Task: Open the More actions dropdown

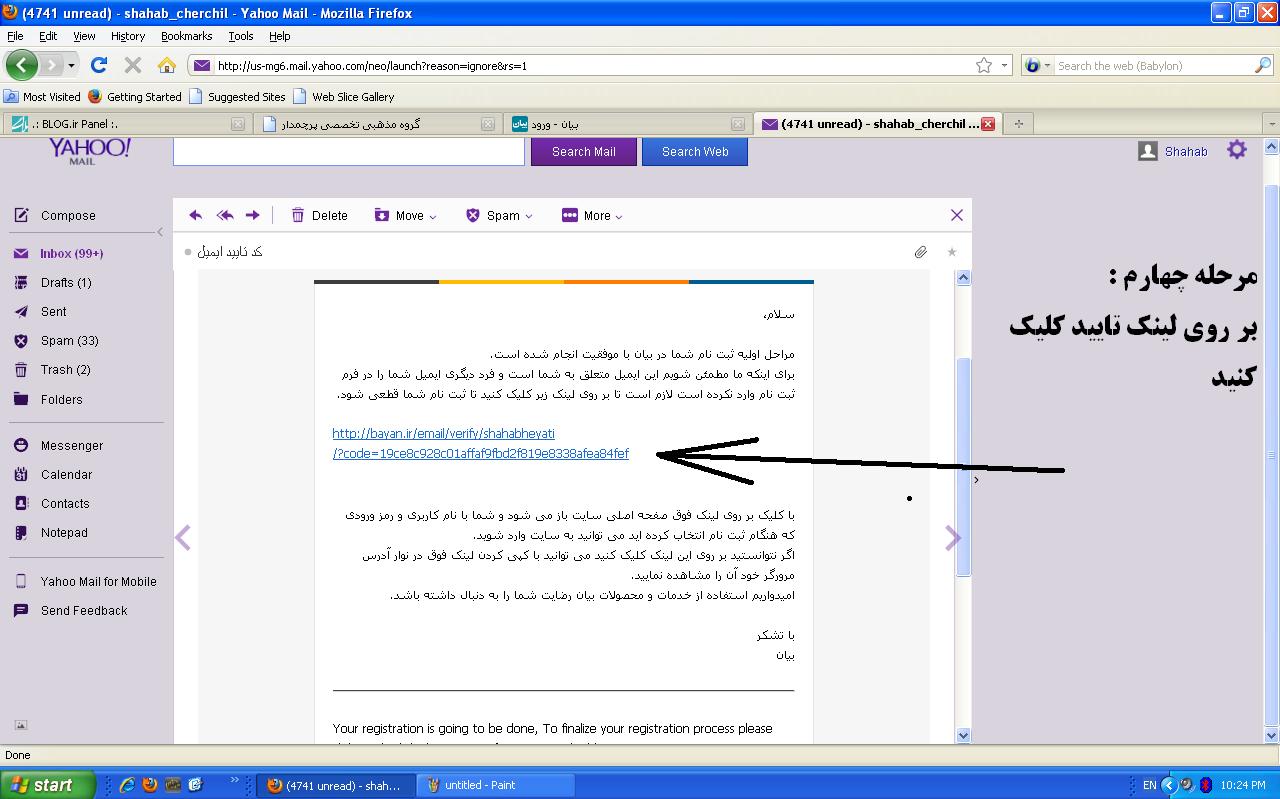Action: (x=592, y=215)
